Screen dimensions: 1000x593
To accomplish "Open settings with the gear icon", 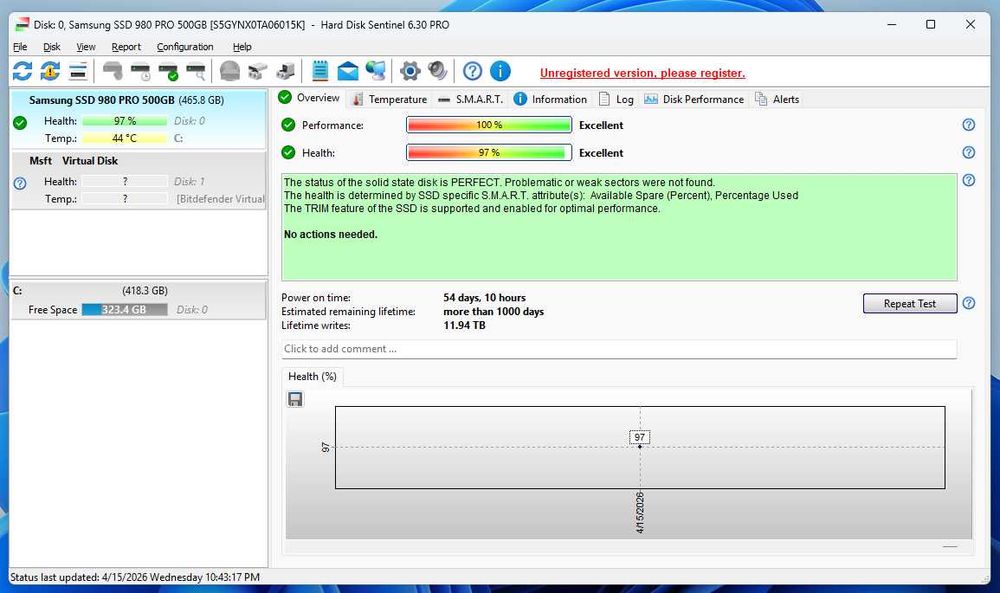I will pos(410,71).
